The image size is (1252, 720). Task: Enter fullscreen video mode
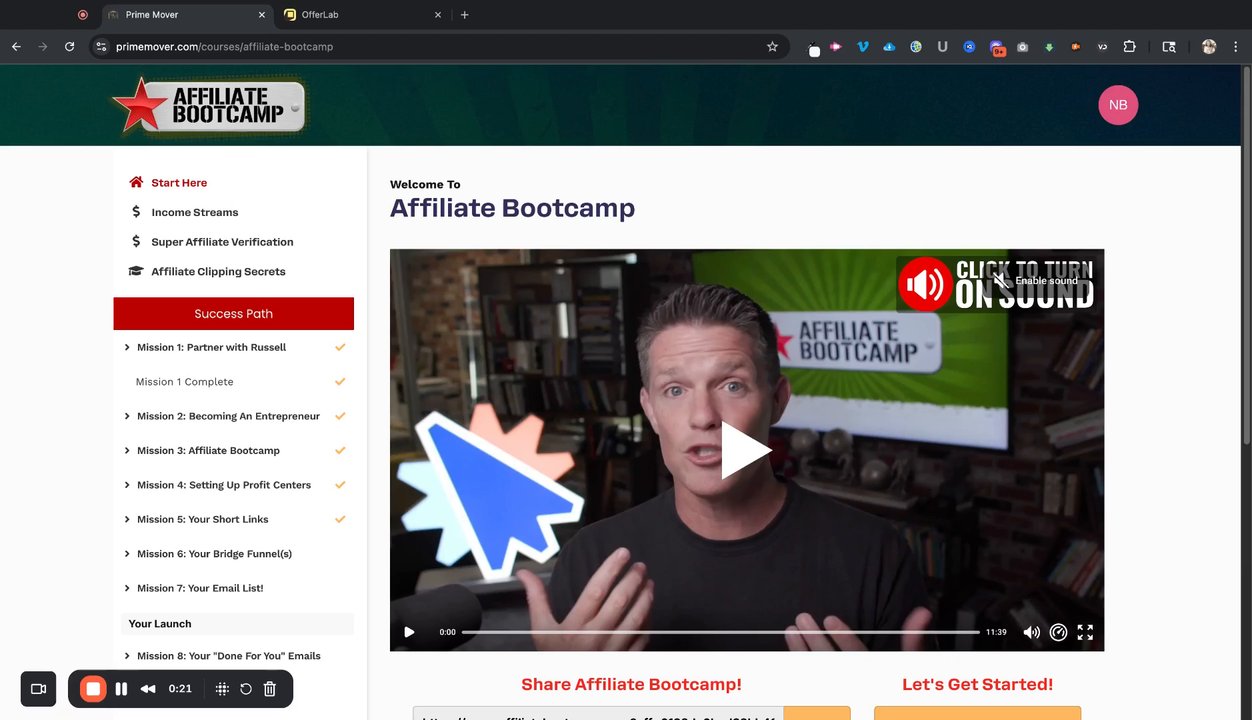click(1085, 632)
